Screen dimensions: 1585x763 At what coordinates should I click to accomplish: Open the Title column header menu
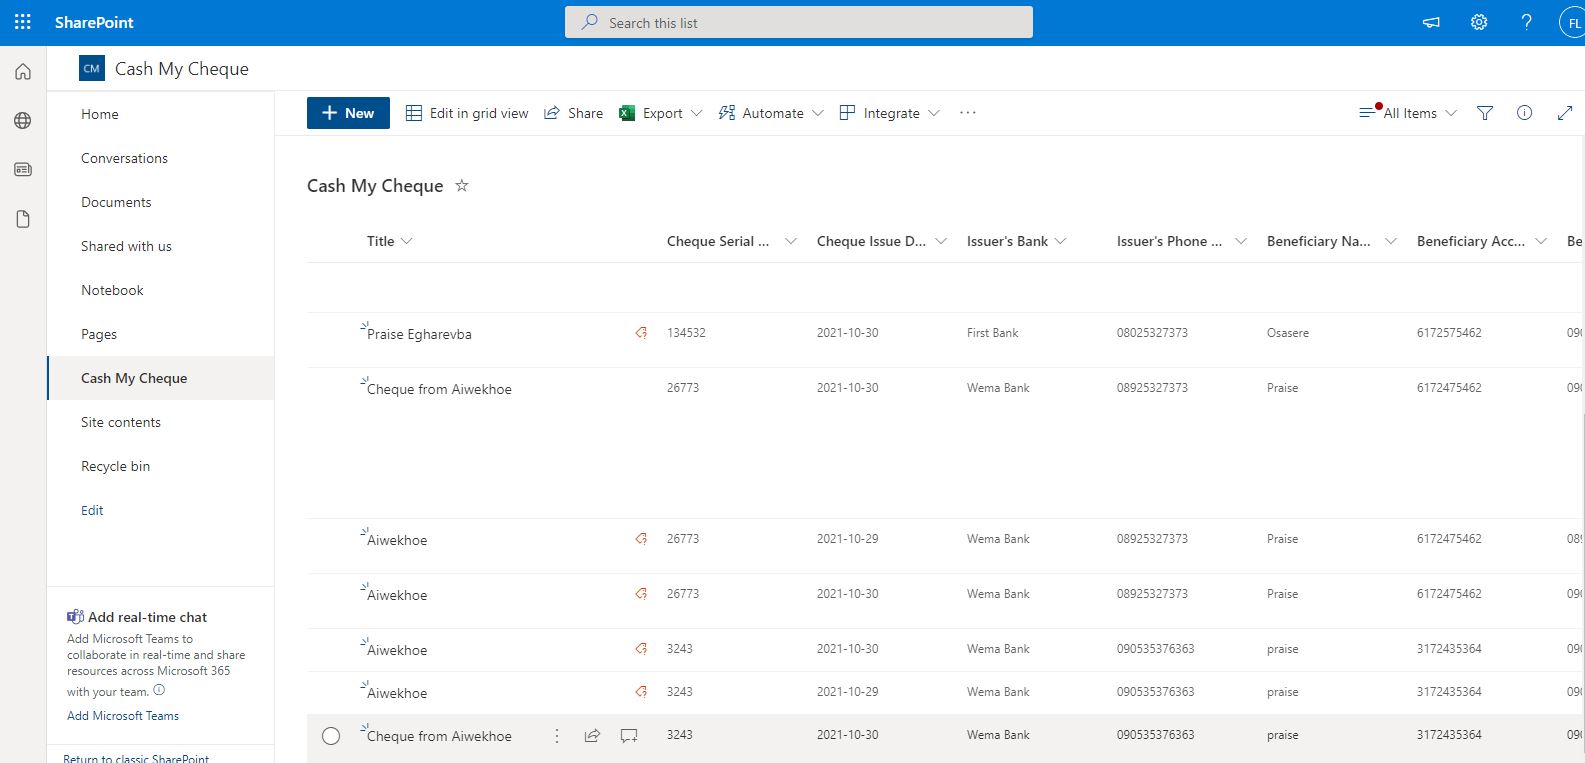390,241
